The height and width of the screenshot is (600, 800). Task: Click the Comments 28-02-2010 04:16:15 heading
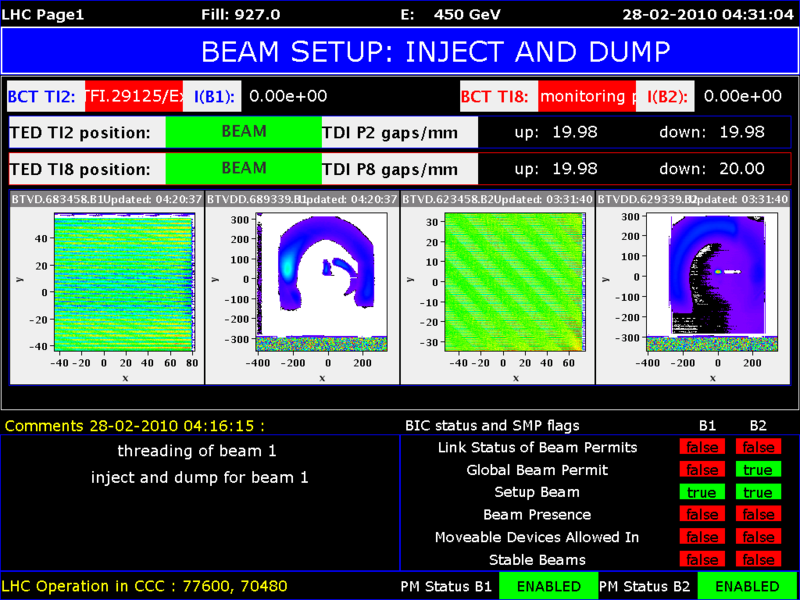coord(134,426)
